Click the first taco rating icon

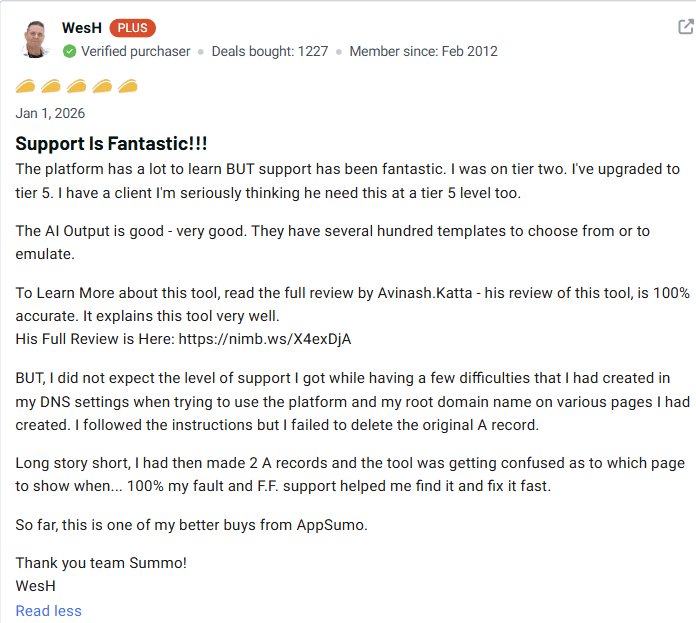[26, 86]
